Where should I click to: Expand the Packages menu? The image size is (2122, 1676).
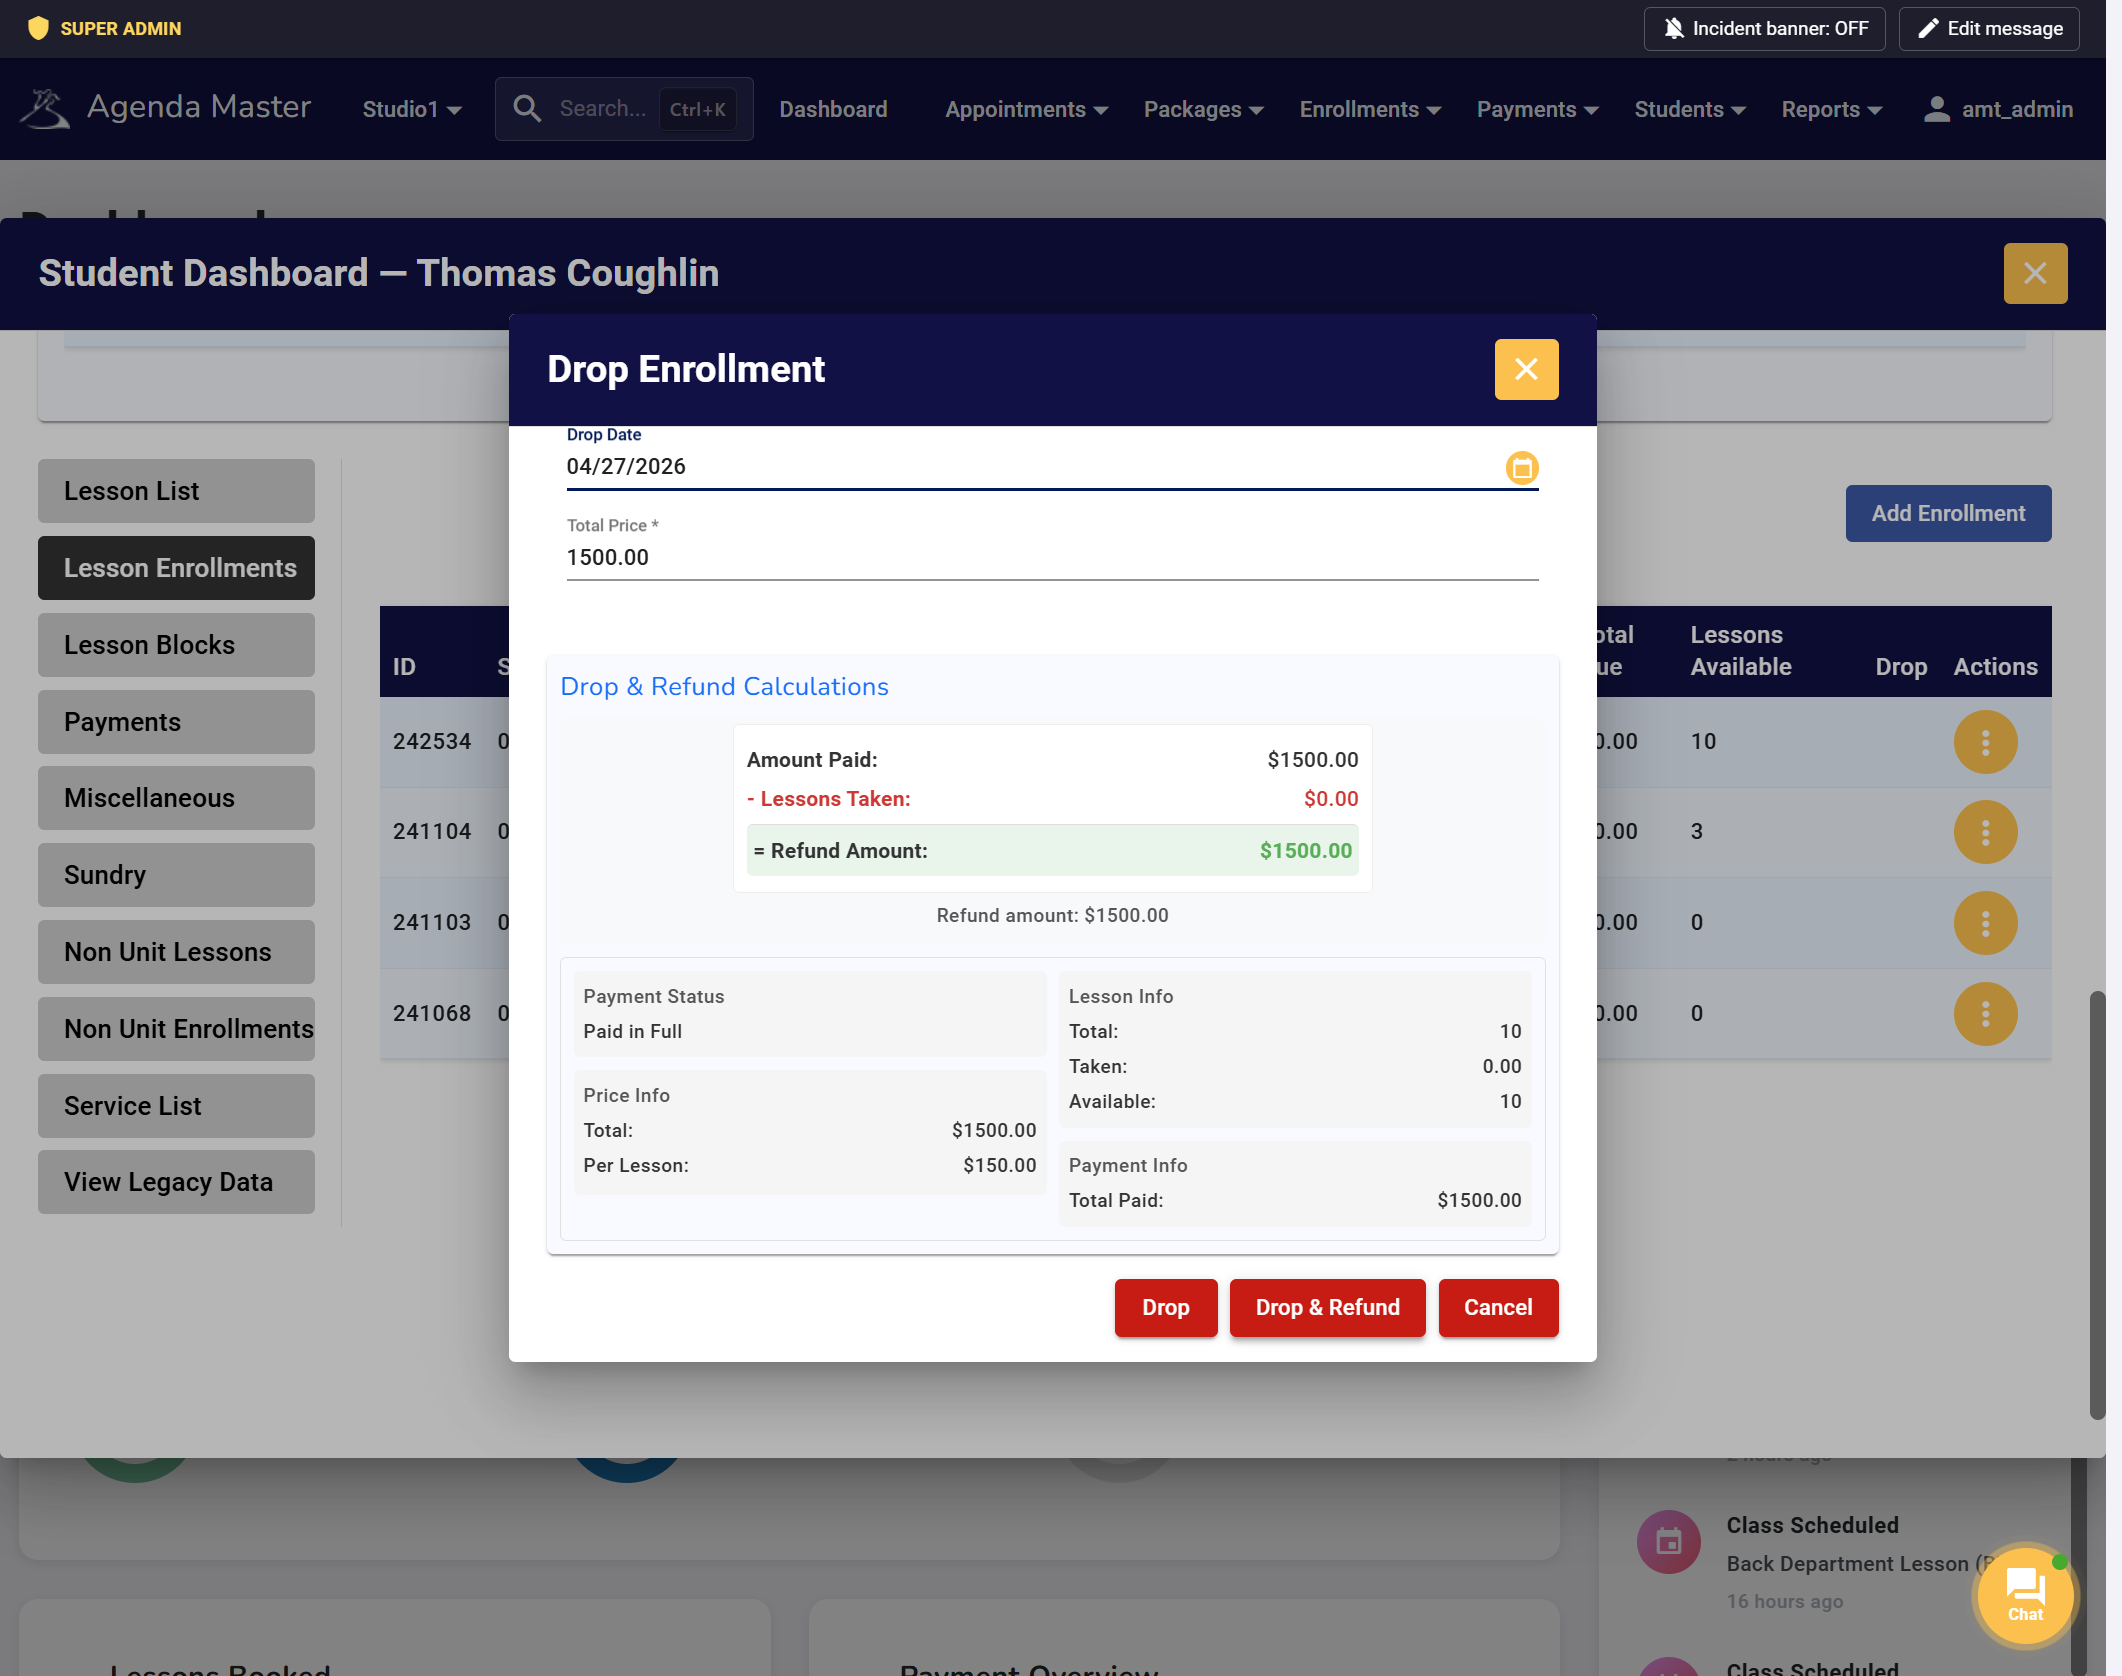tap(1203, 110)
